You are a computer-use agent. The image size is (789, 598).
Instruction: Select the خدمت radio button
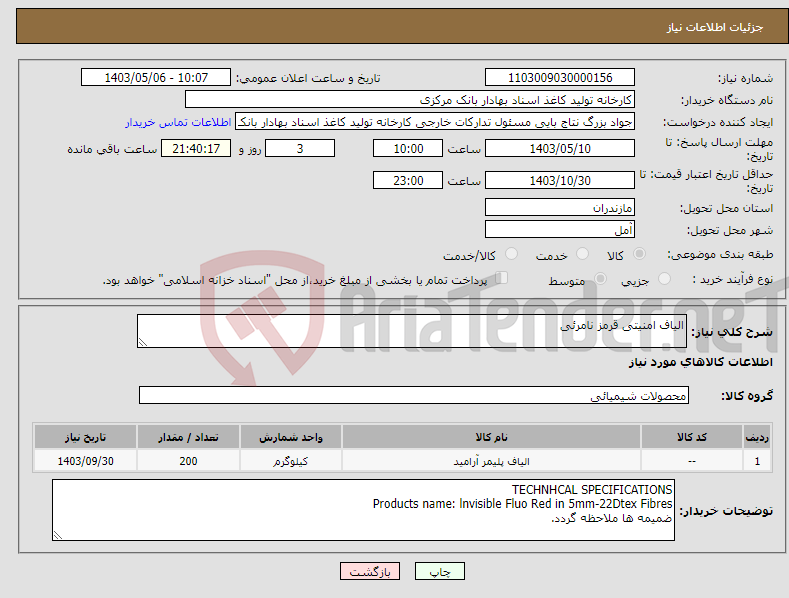pos(582,254)
